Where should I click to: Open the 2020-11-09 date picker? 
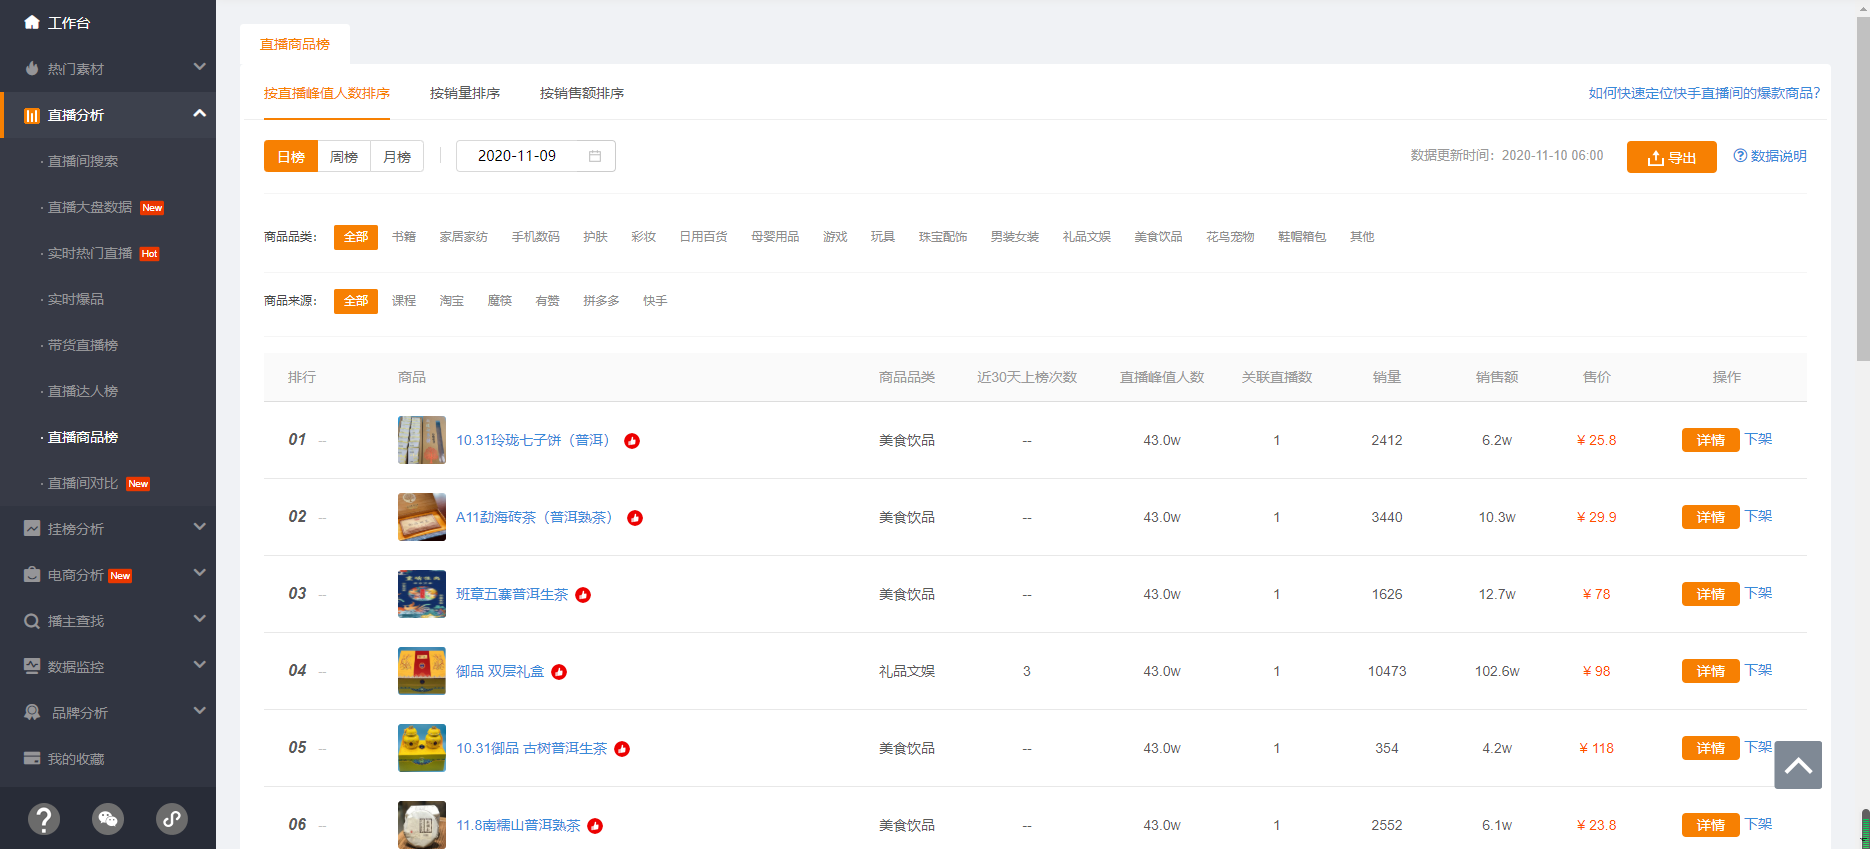536,156
